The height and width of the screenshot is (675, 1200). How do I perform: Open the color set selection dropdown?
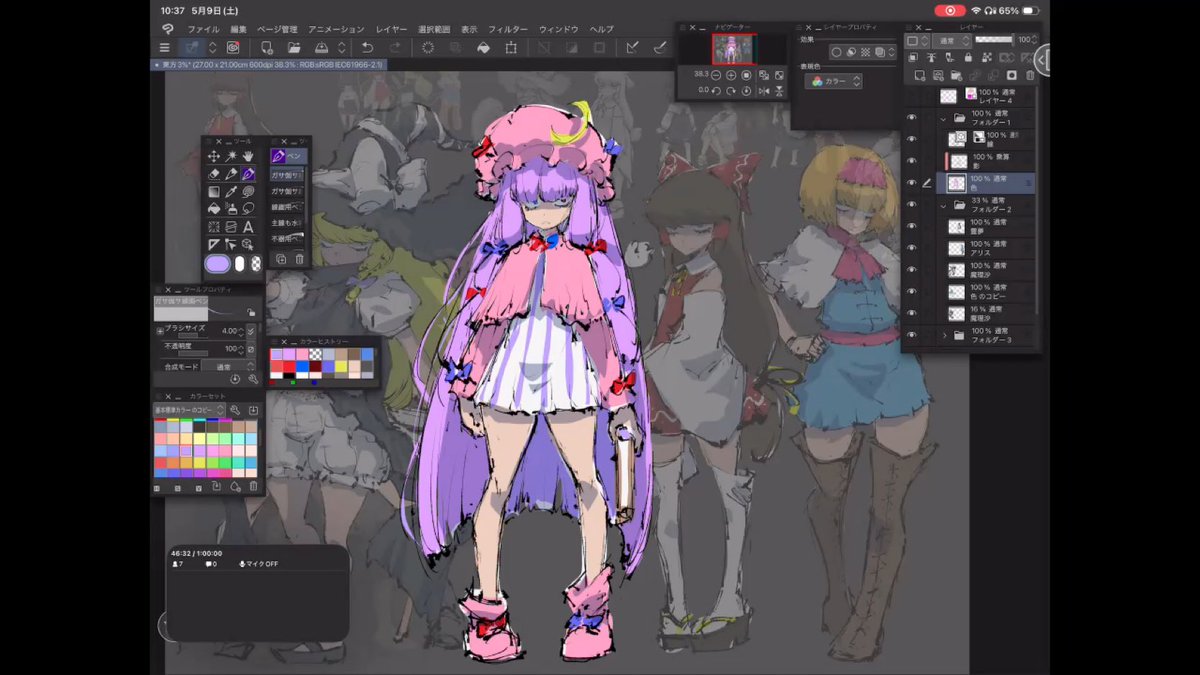[189, 410]
